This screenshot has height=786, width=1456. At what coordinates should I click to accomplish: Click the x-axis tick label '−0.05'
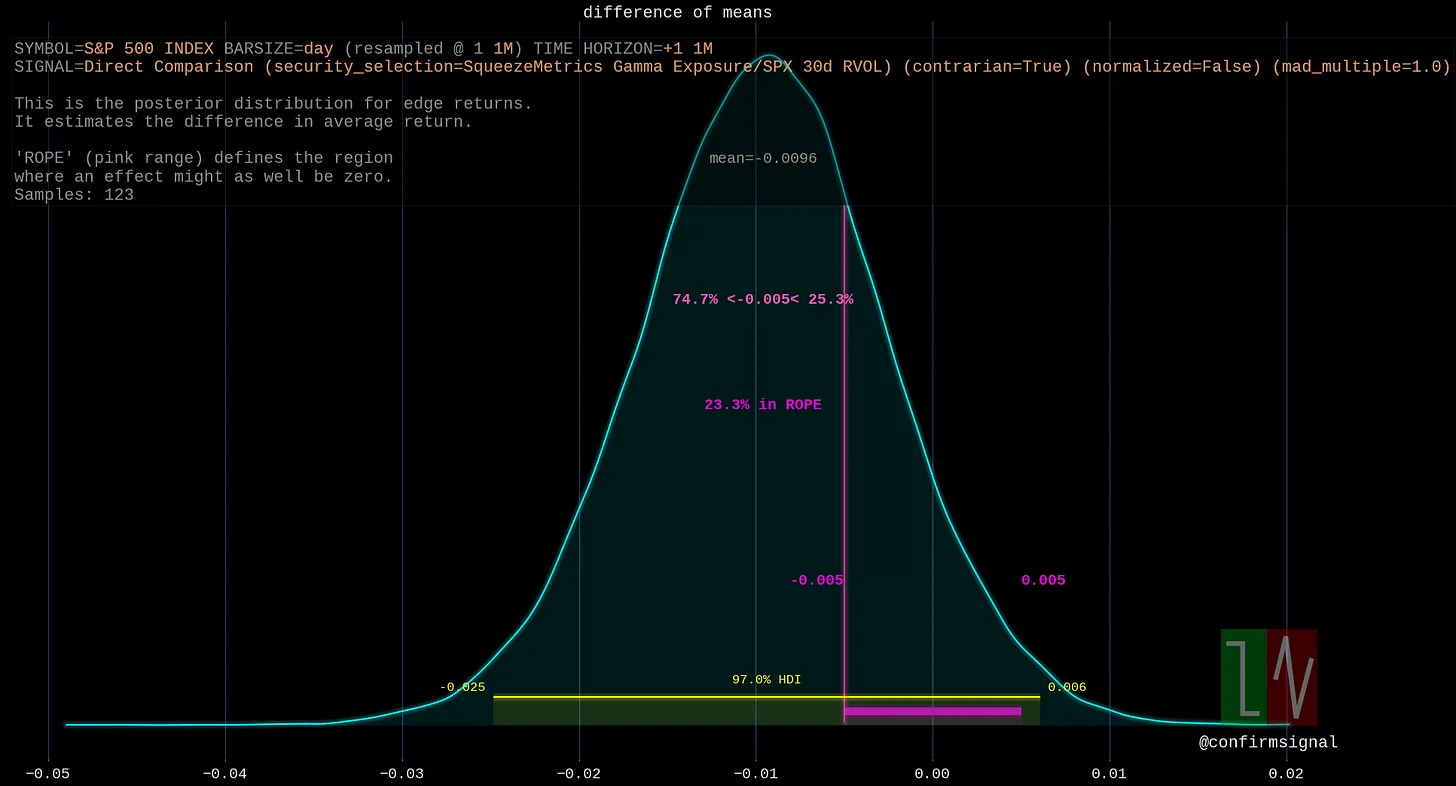click(48, 773)
